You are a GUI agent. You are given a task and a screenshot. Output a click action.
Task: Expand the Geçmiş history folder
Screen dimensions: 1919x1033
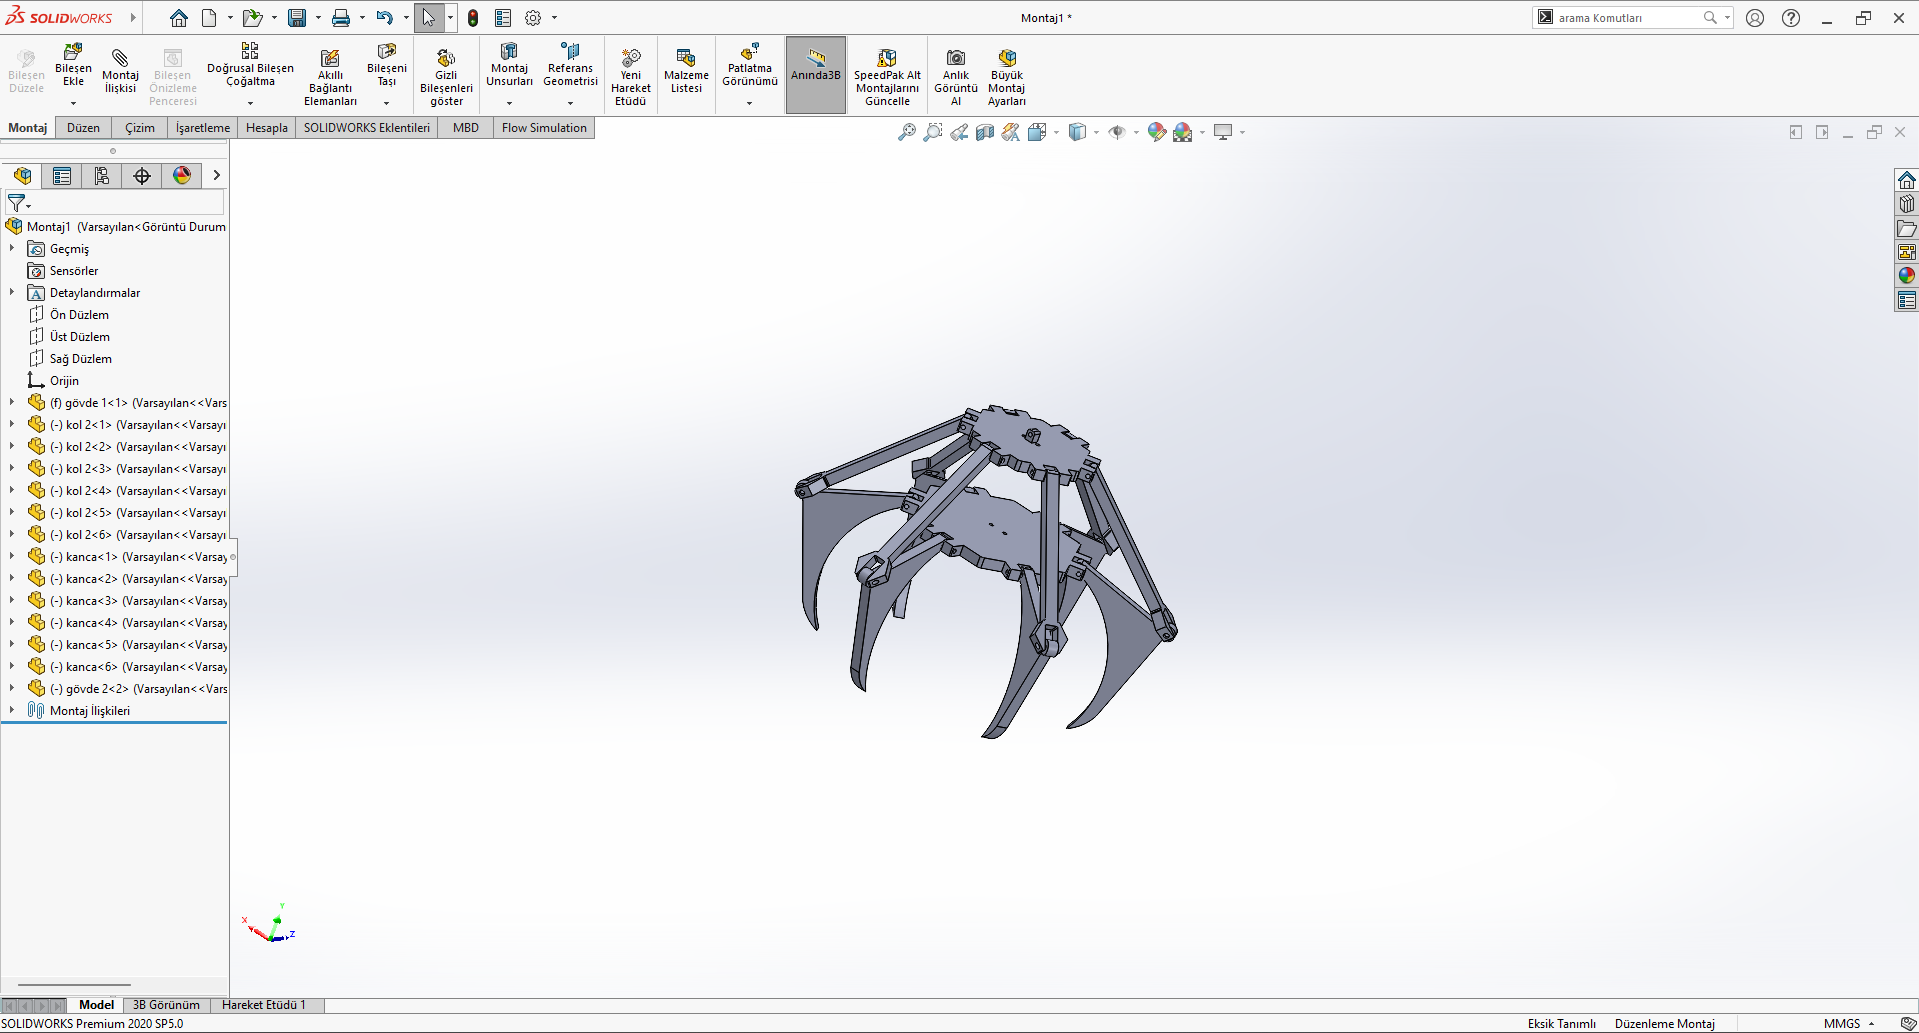(12, 249)
